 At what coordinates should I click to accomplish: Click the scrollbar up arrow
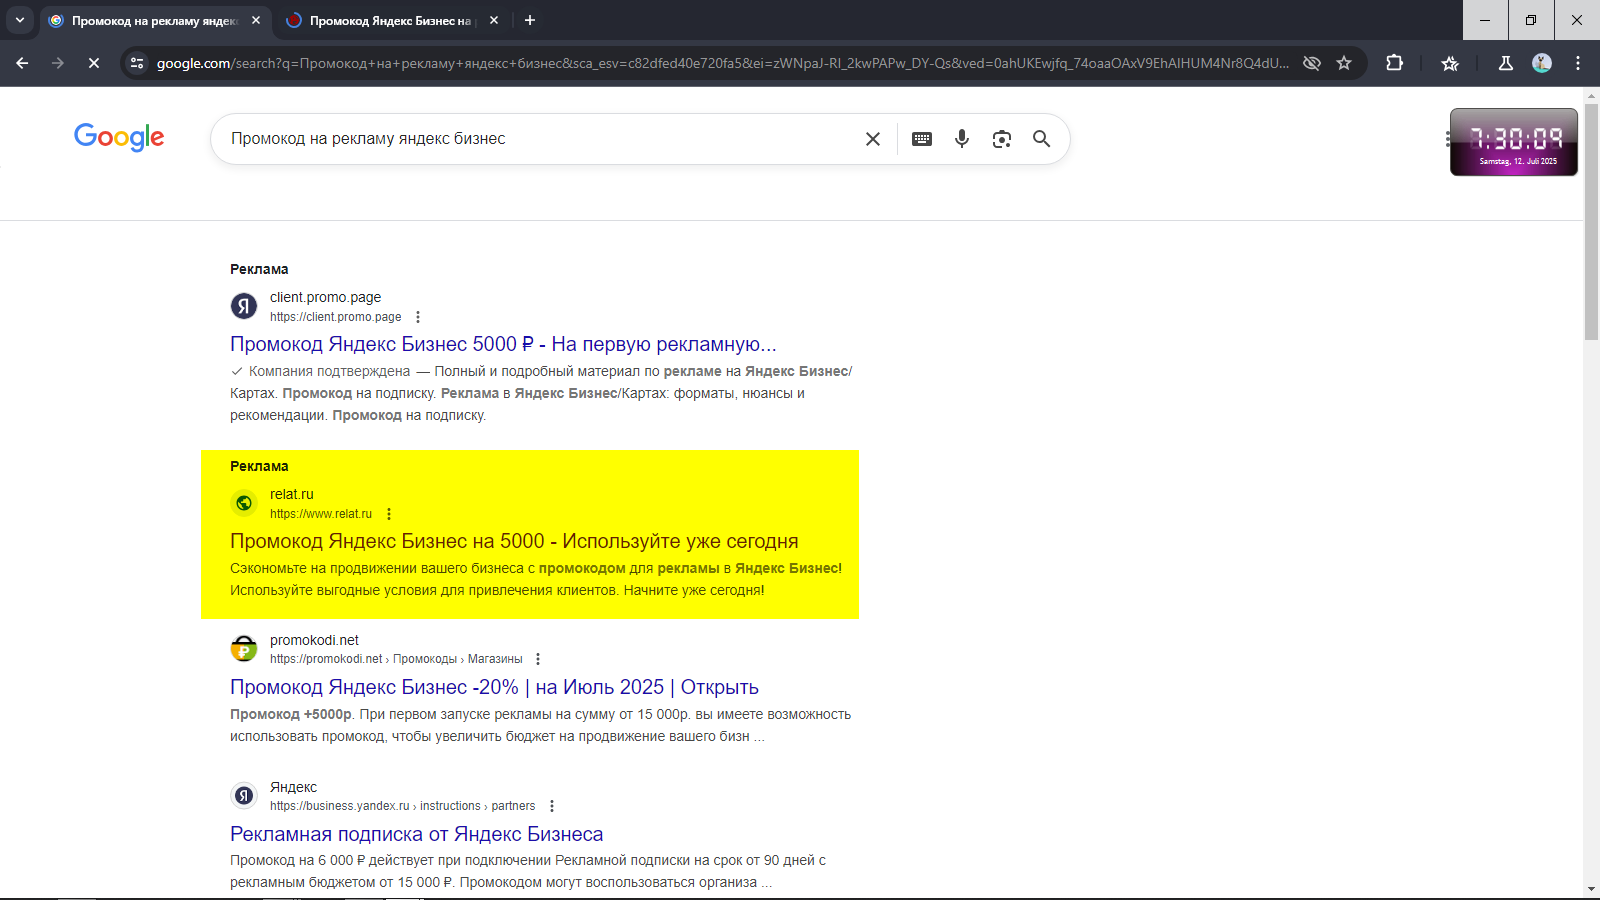[1591, 94]
